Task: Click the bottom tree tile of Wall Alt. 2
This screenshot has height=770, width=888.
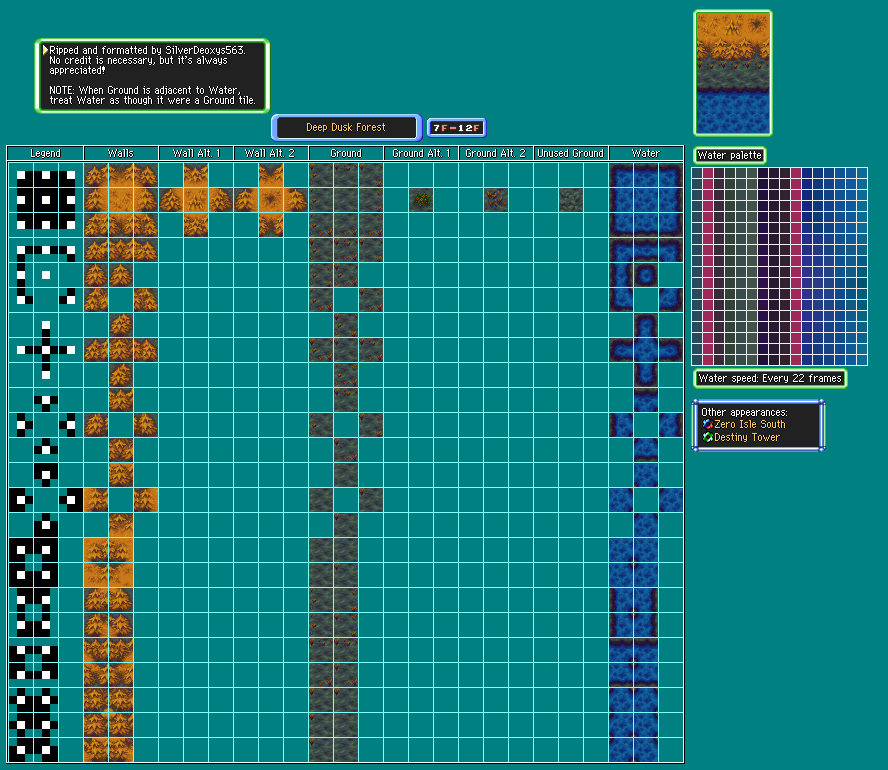Action: coord(271,225)
